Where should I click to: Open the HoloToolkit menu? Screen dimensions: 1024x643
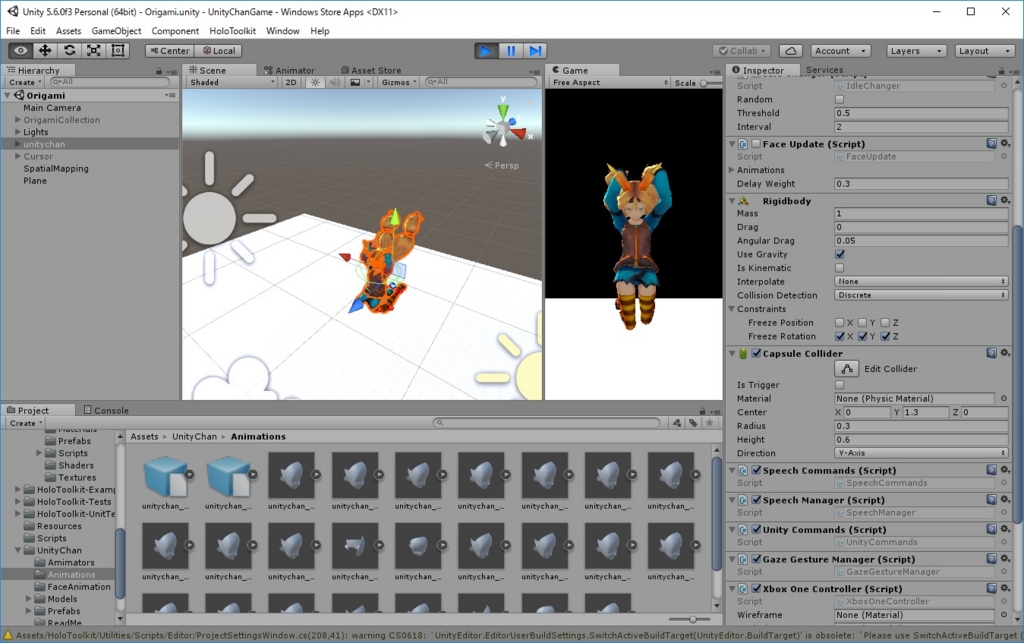coord(232,31)
